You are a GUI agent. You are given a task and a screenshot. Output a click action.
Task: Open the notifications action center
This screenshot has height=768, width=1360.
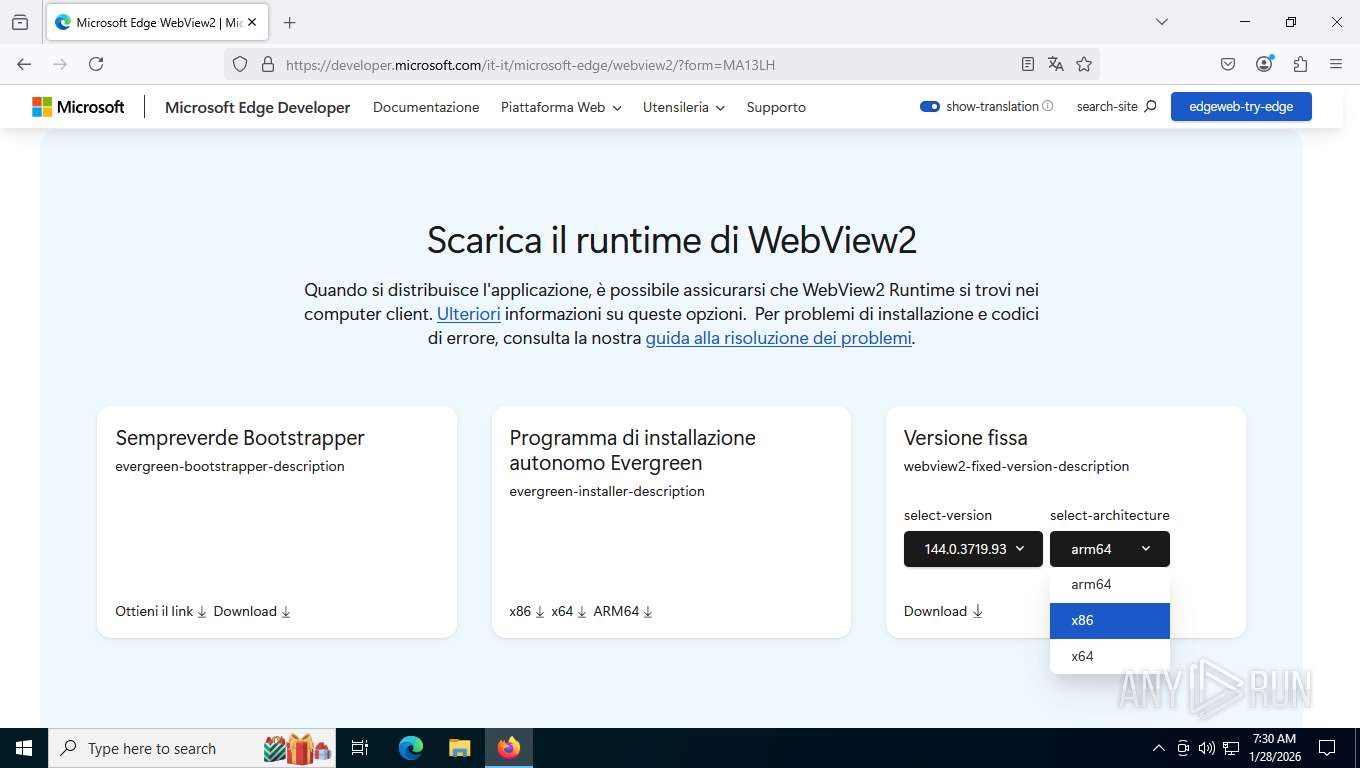pos(1327,748)
